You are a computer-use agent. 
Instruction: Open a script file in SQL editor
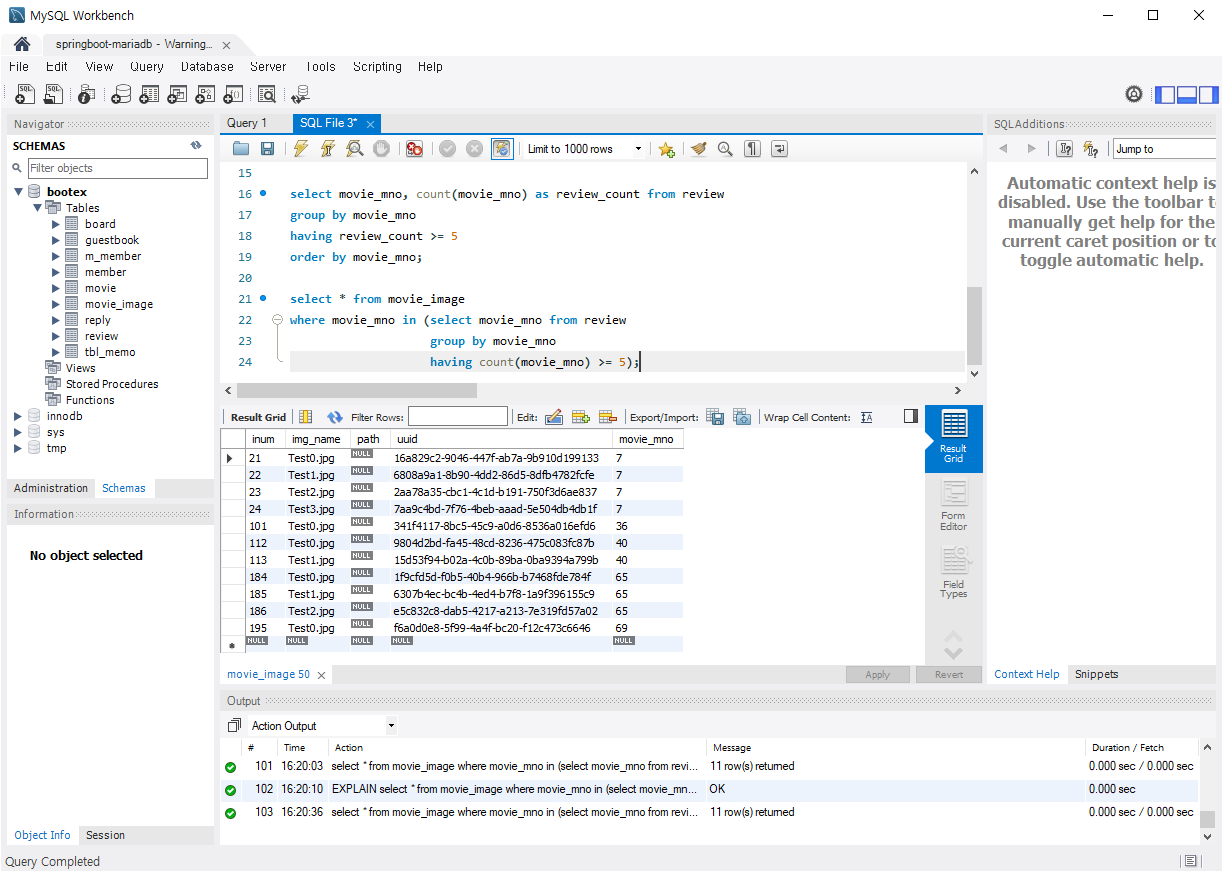[x=241, y=149]
